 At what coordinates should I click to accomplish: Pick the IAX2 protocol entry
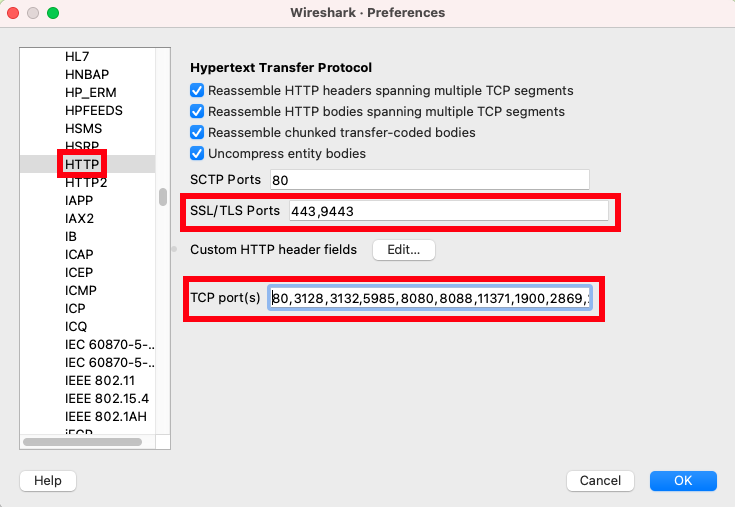(x=79, y=218)
